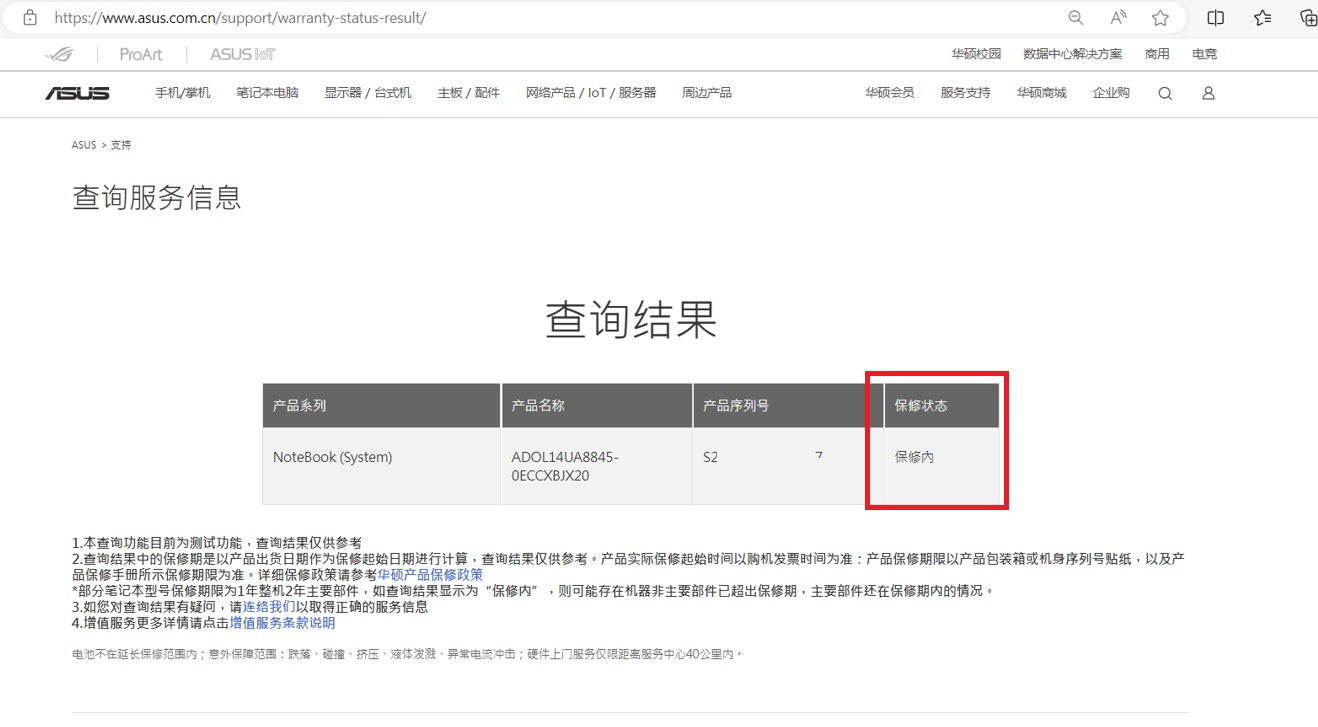Click the browser address bar URL

pos(240,18)
